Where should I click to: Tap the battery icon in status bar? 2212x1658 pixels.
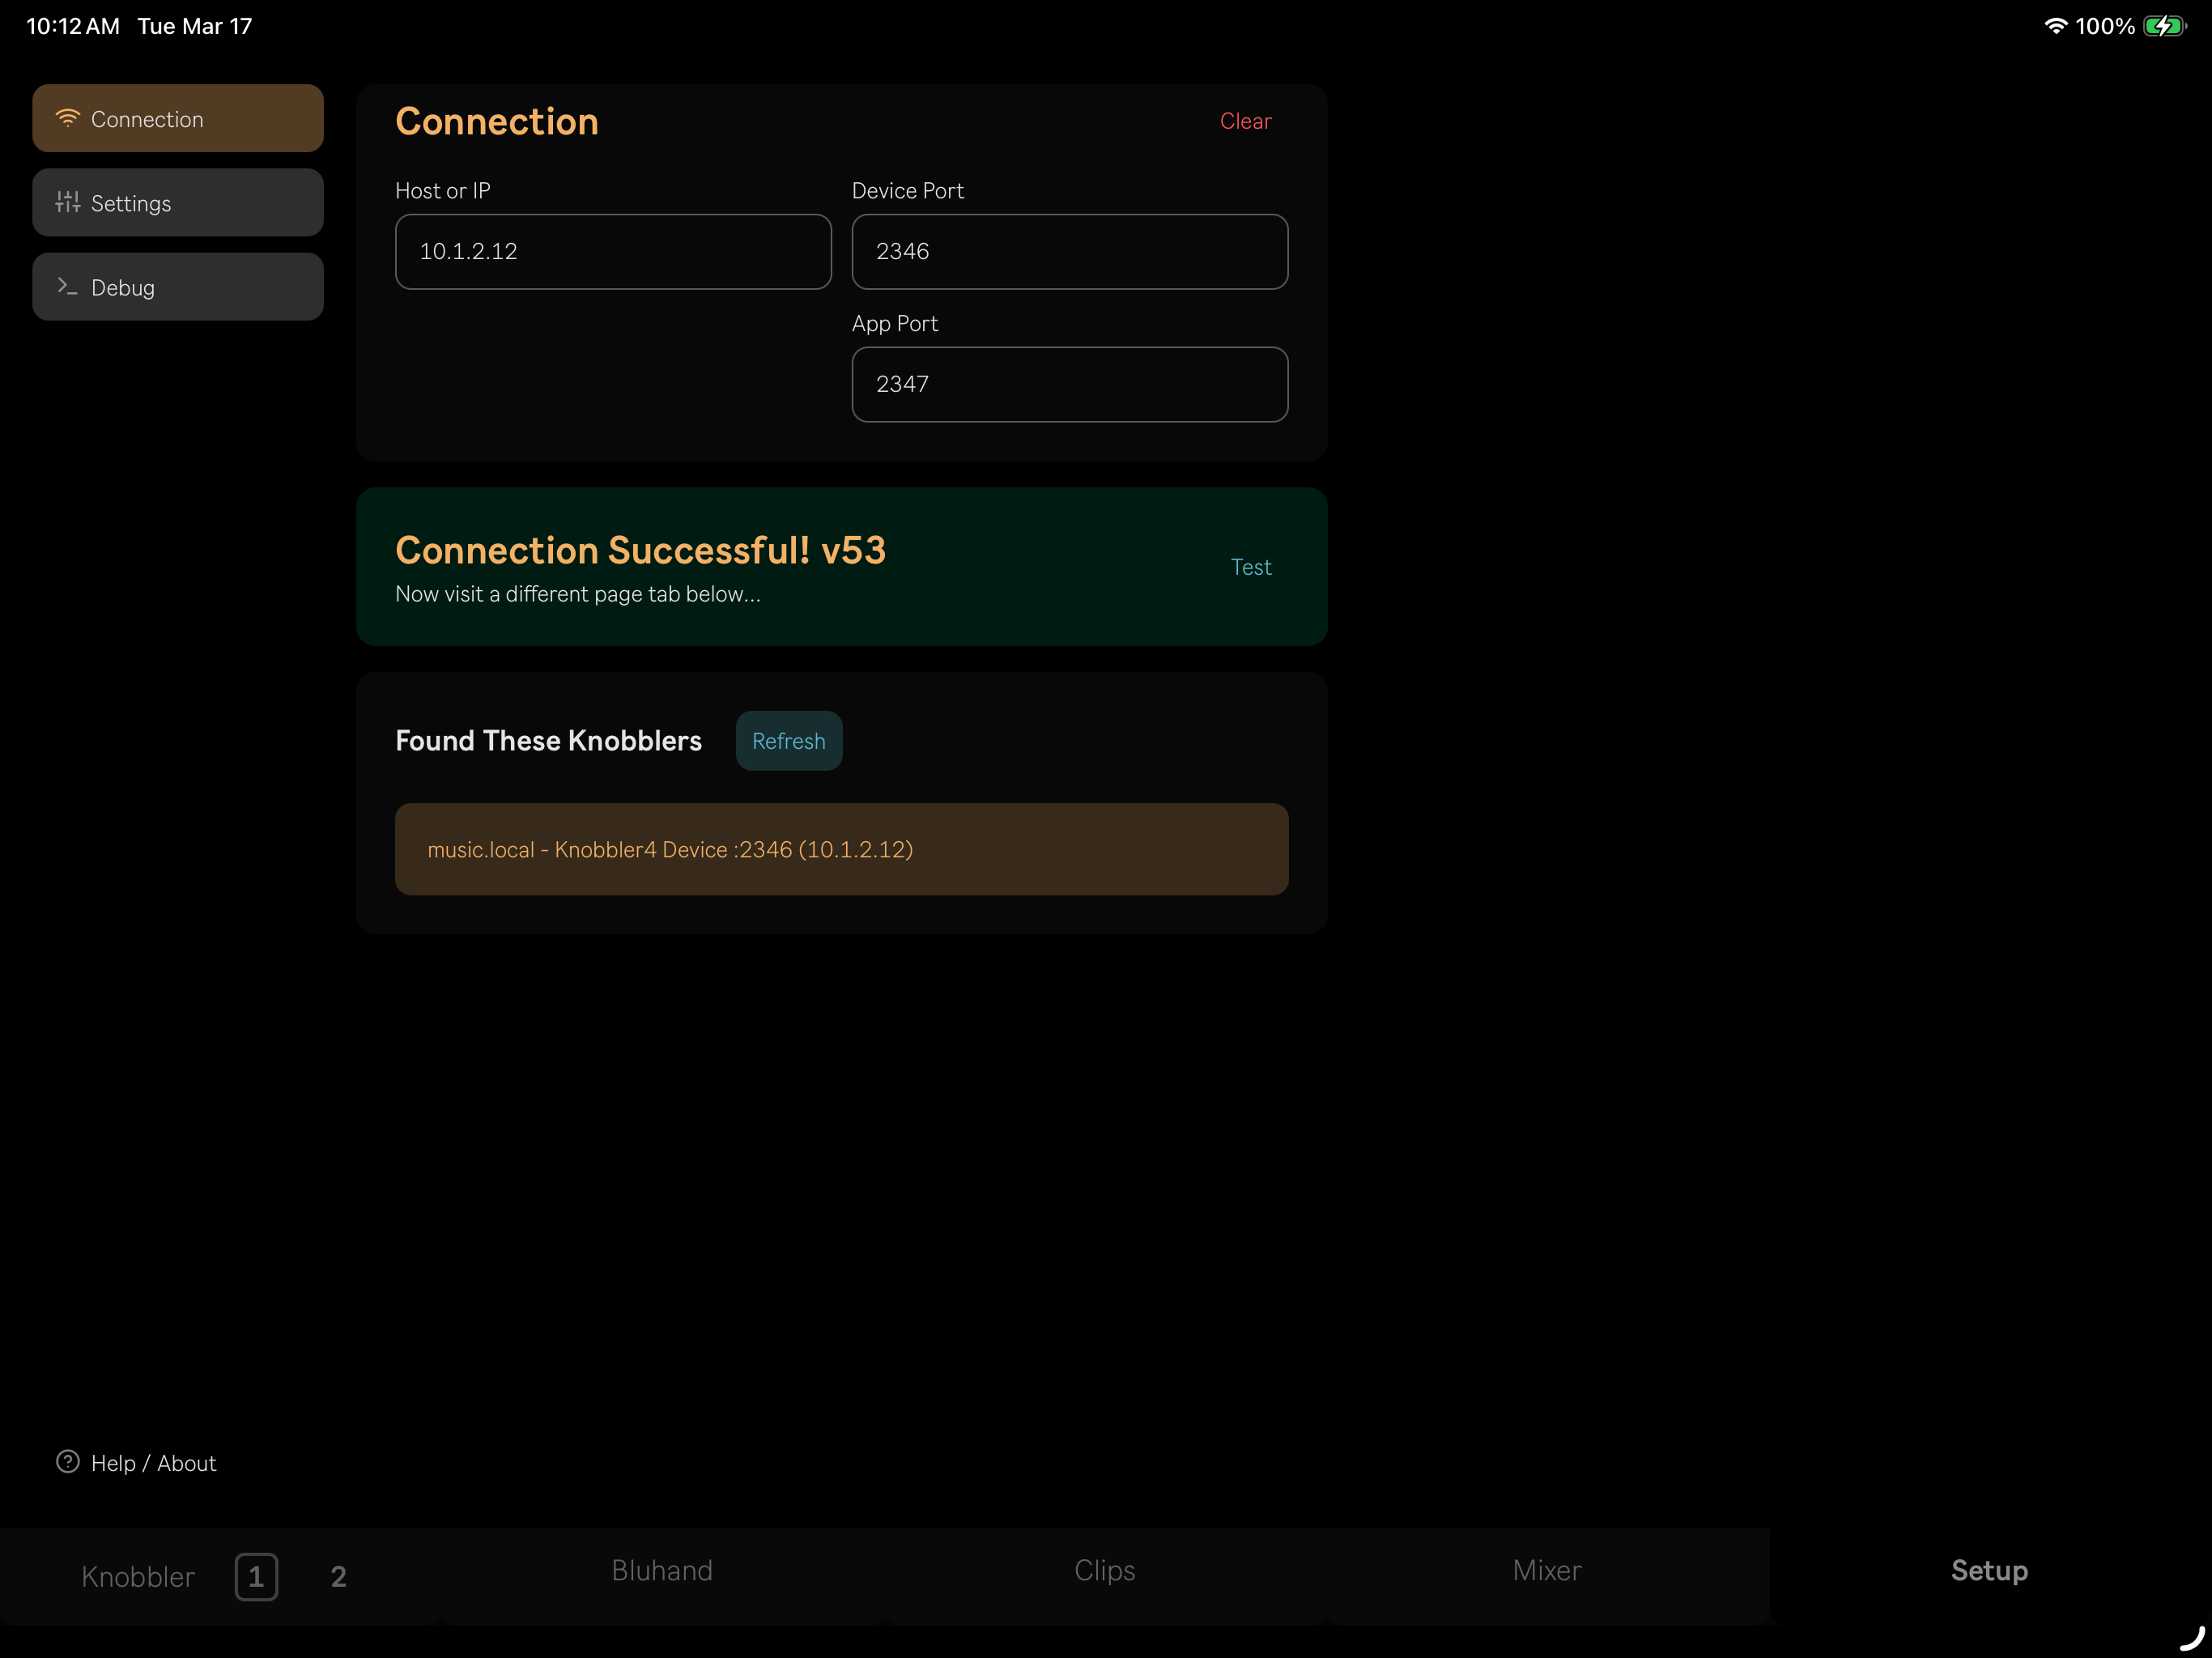pyautogui.click(x=2164, y=26)
